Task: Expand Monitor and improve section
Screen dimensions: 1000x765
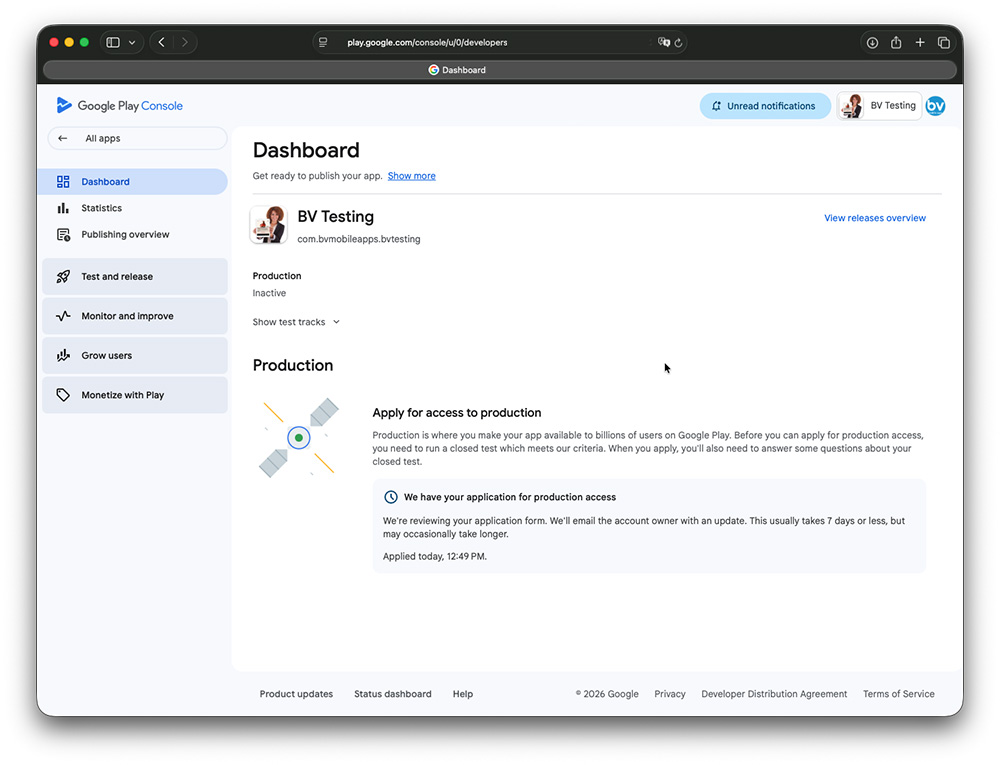Action: (x=135, y=316)
